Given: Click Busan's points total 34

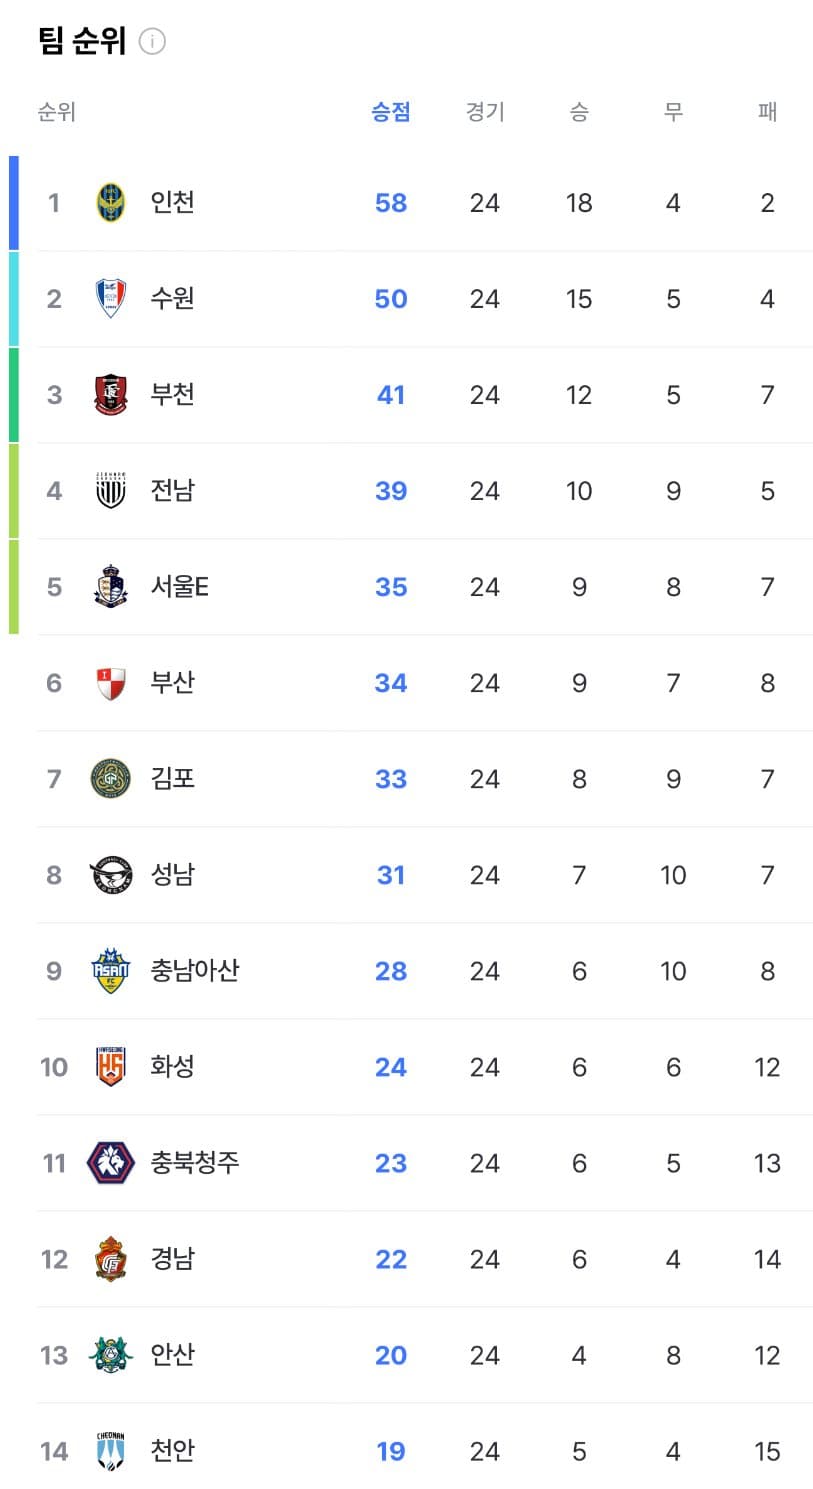Looking at the screenshot, I should [390, 683].
